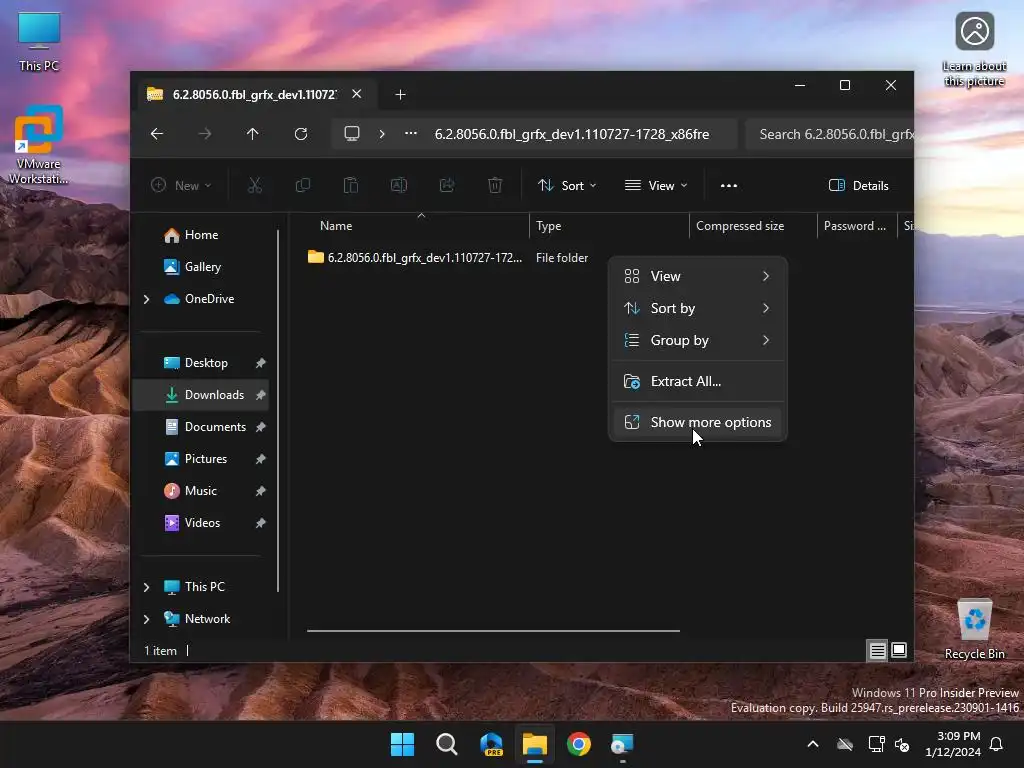Click File Explorer icon in taskbar
Viewport: 1024px width, 768px height.
coord(535,744)
